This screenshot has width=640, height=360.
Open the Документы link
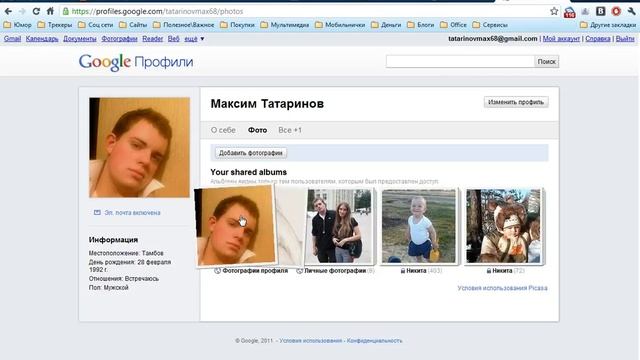pyautogui.click(x=80, y=39)
